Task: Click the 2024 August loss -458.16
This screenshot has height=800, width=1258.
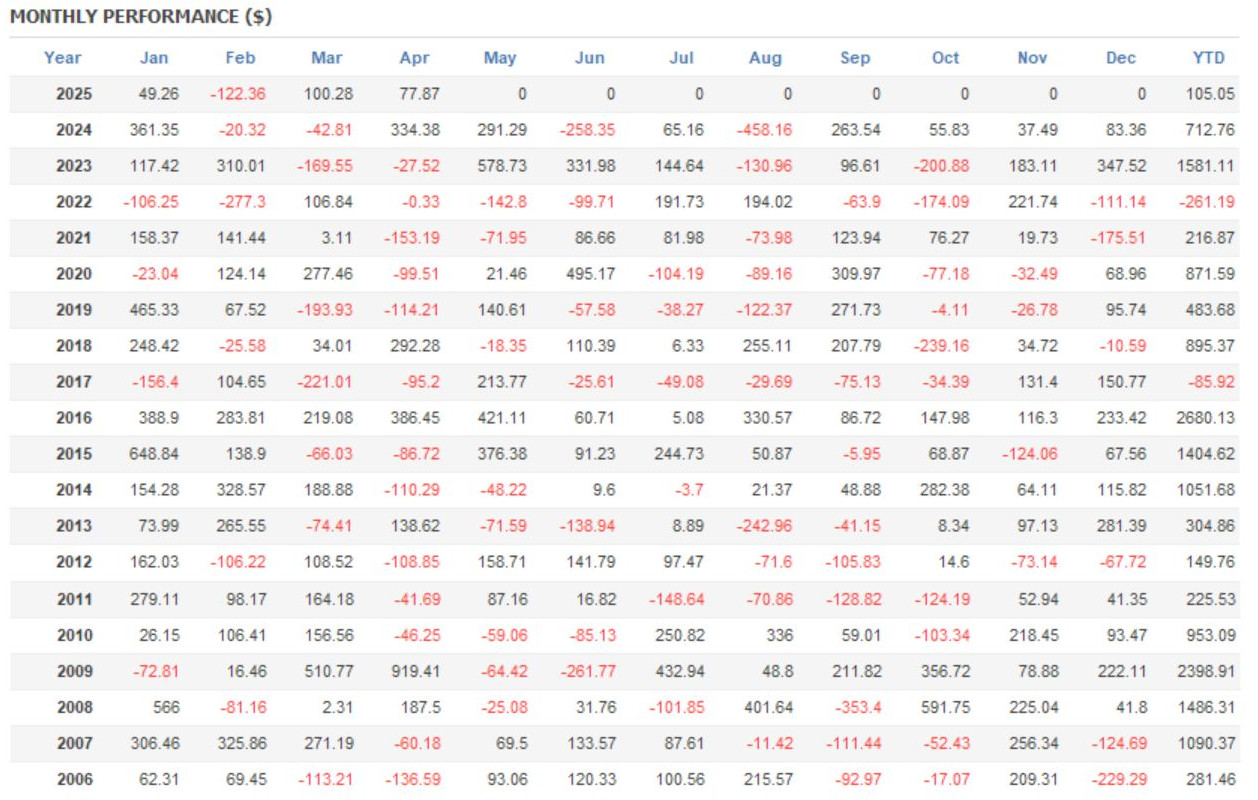Action: coord(765,130)
